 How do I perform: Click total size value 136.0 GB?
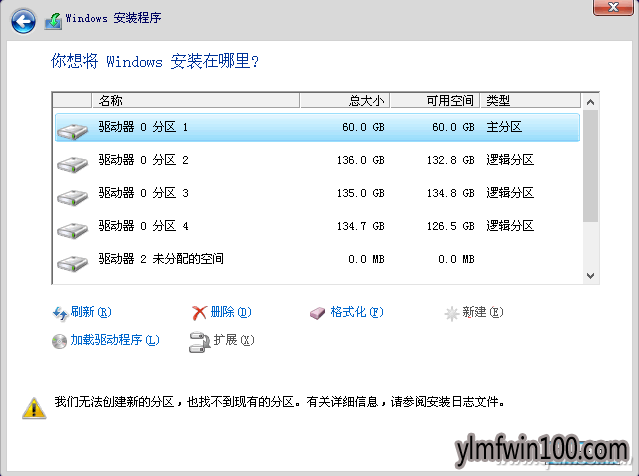pos(361,160)
